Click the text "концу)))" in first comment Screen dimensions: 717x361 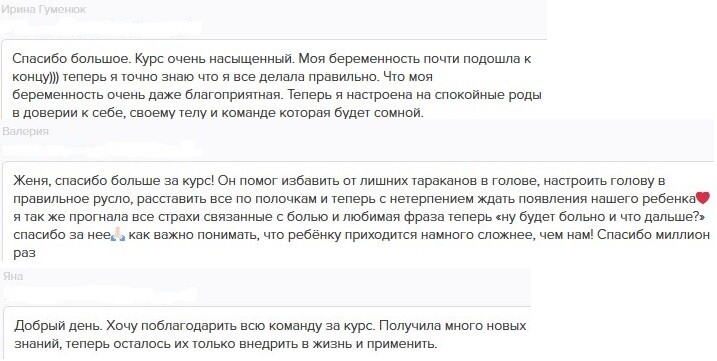(x=35, y=77)
